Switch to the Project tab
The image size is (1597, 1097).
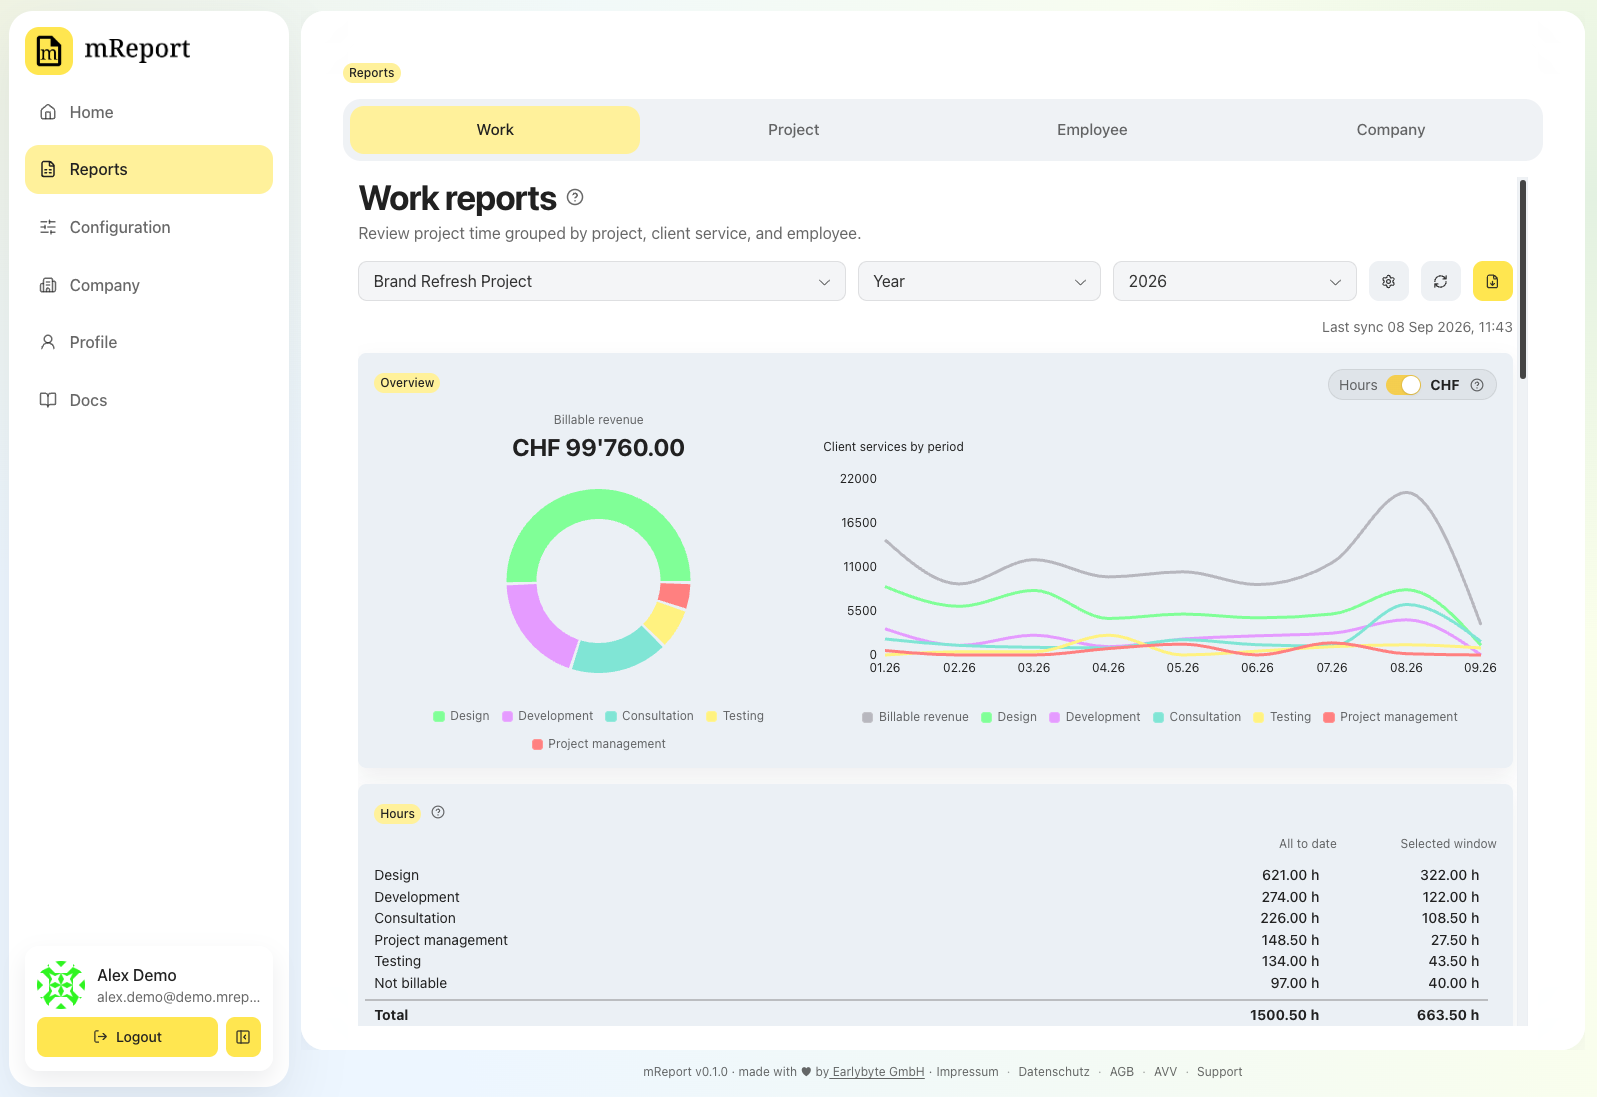coord(793,130)
